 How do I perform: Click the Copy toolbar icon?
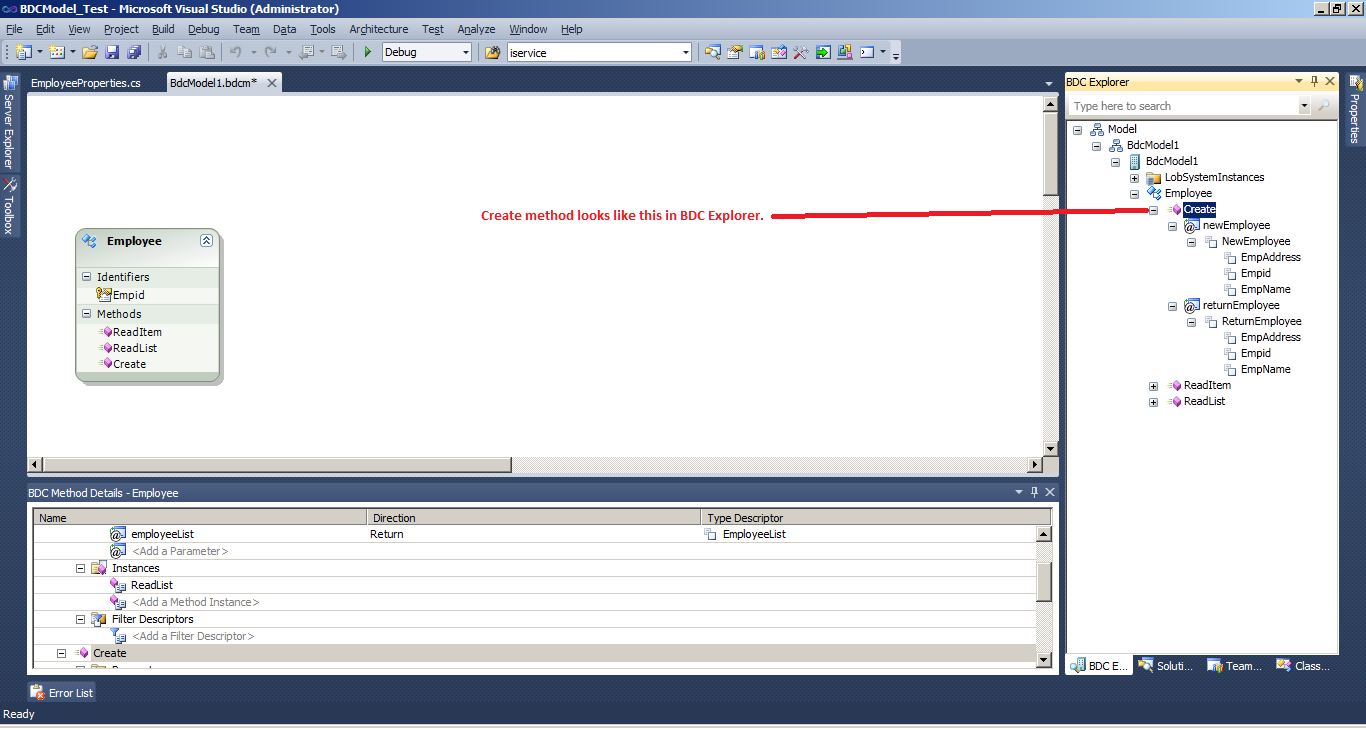click(x=185, y=52)
